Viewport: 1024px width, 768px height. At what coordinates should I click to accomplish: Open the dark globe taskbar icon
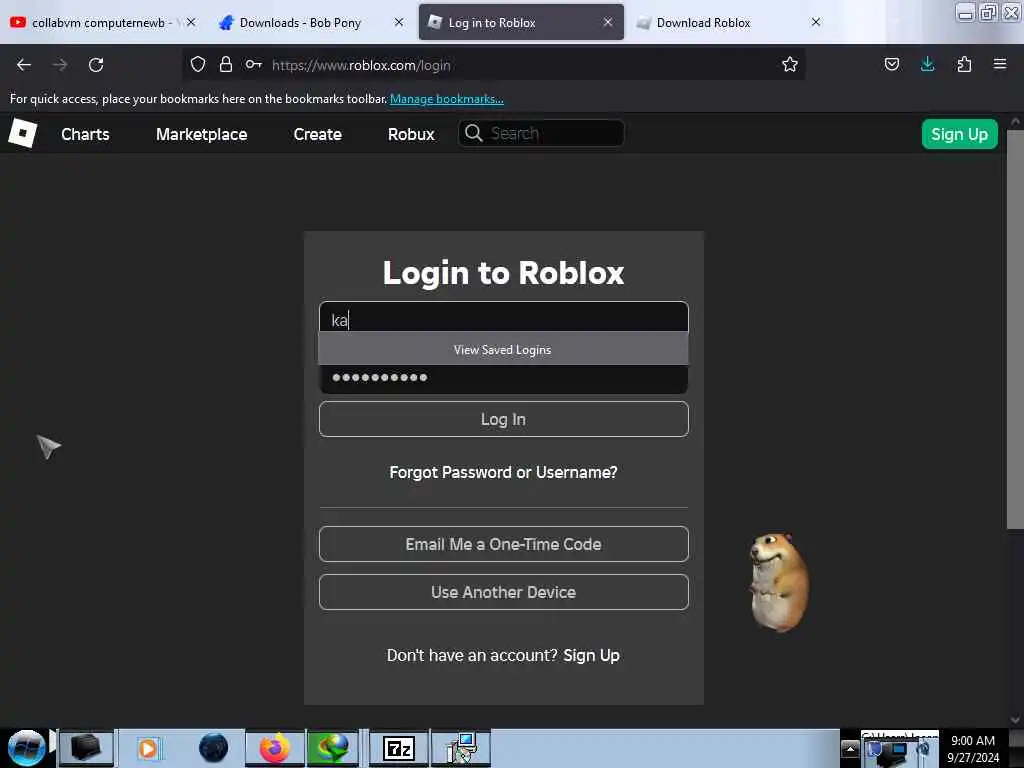pos(214,748)
